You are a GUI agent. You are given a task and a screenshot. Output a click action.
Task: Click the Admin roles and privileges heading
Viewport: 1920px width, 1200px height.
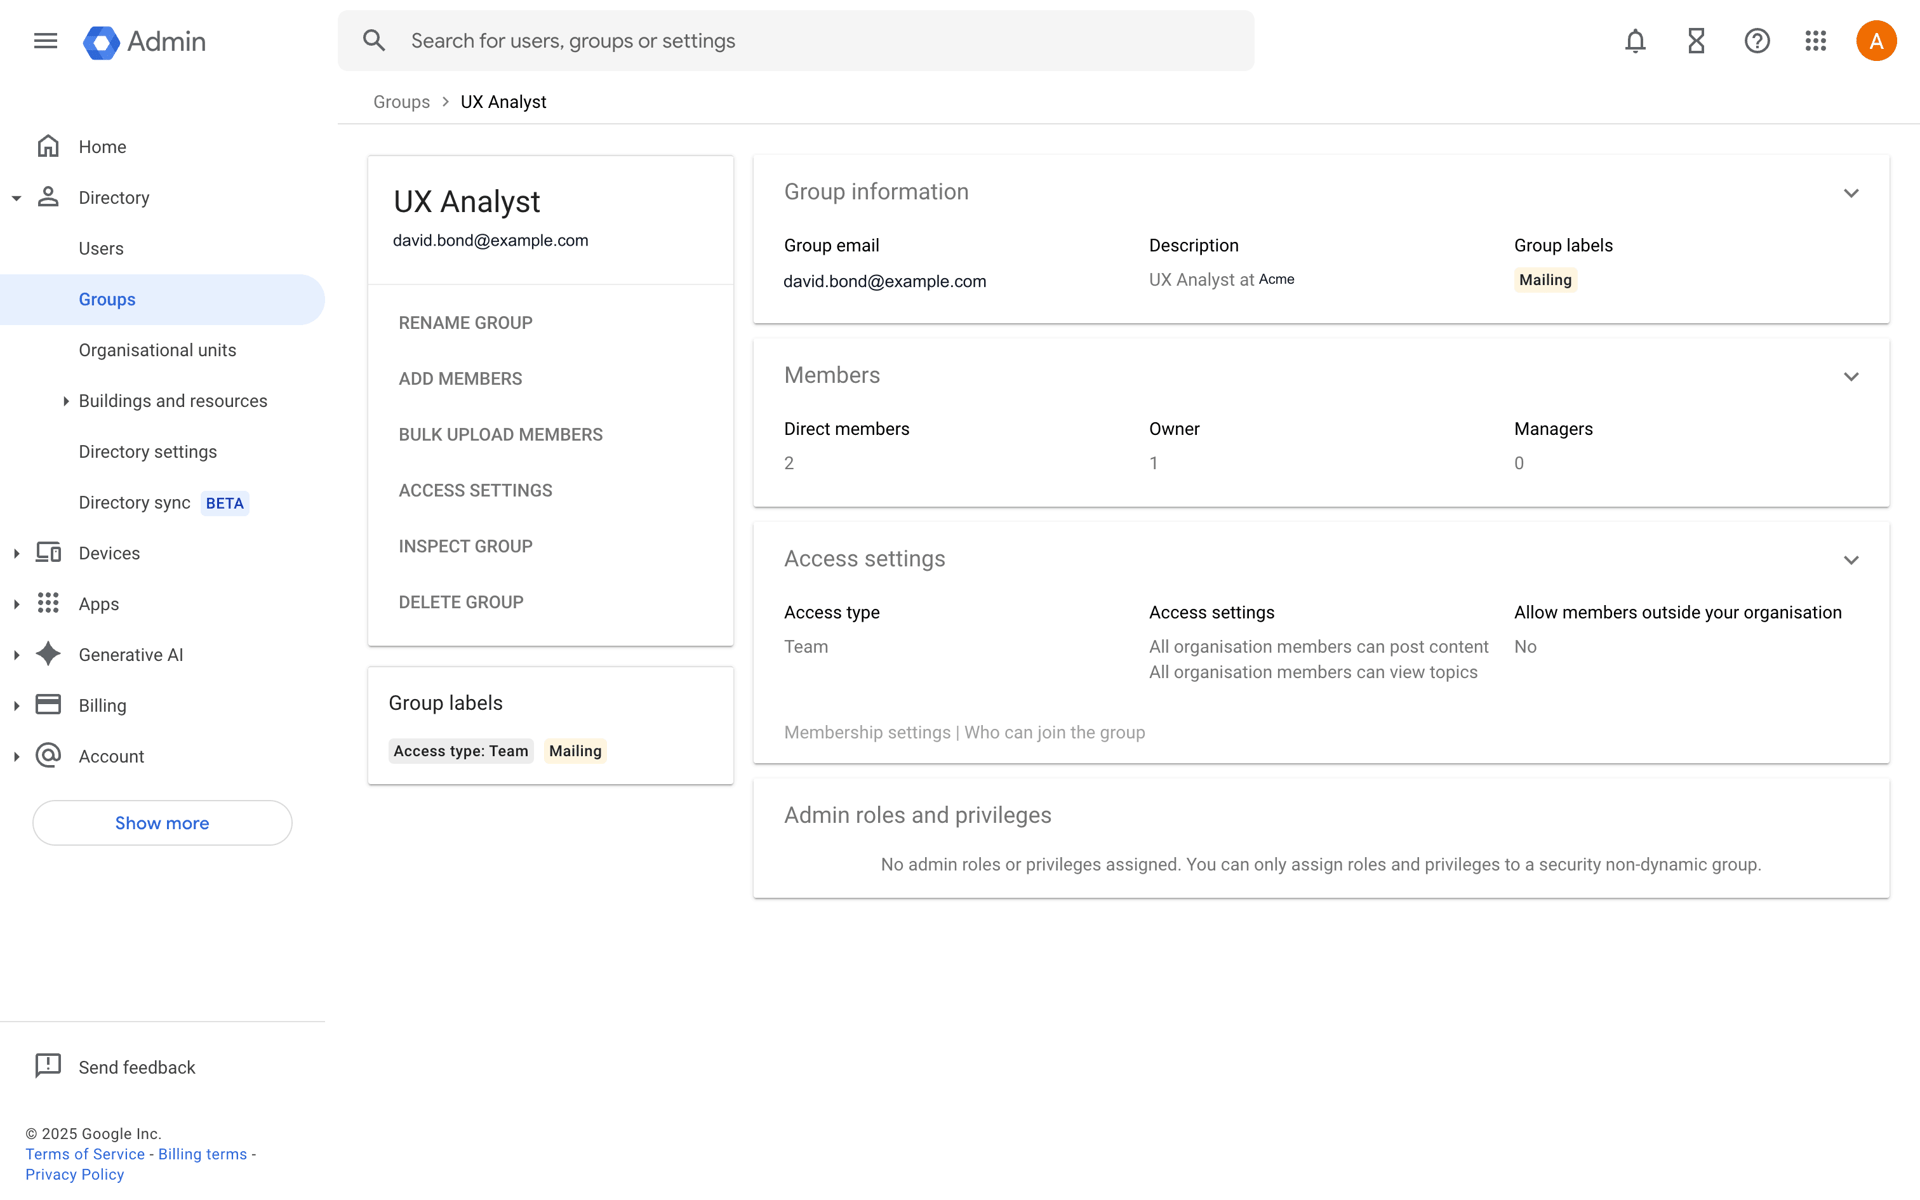[917, 815]
